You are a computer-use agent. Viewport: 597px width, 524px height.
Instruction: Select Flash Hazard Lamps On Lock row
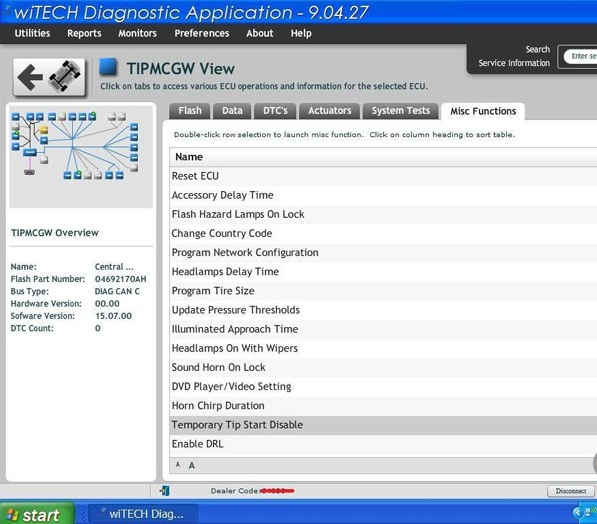click(x=383, y=214)
